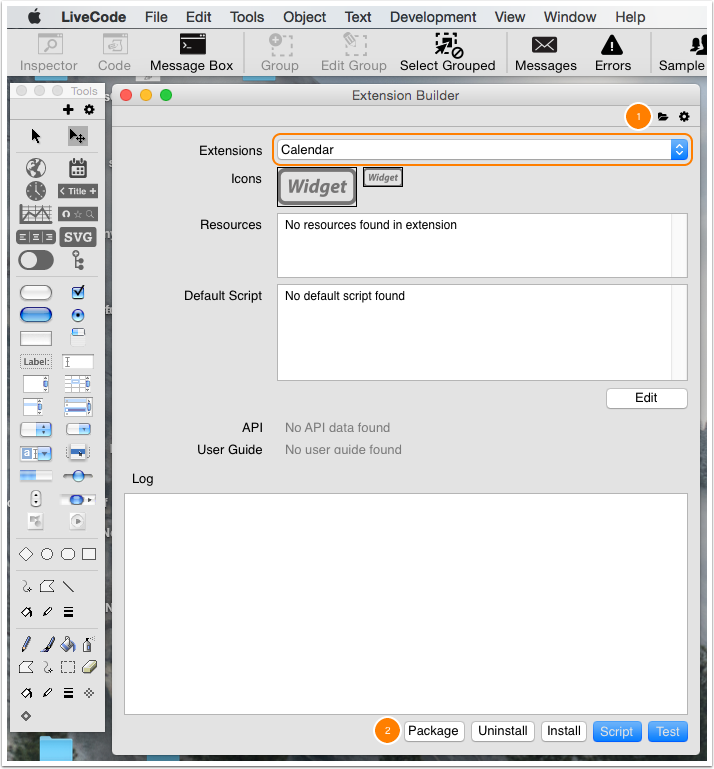Pick the Calendar widget tool
714x769 pixels.
point(77,168)
